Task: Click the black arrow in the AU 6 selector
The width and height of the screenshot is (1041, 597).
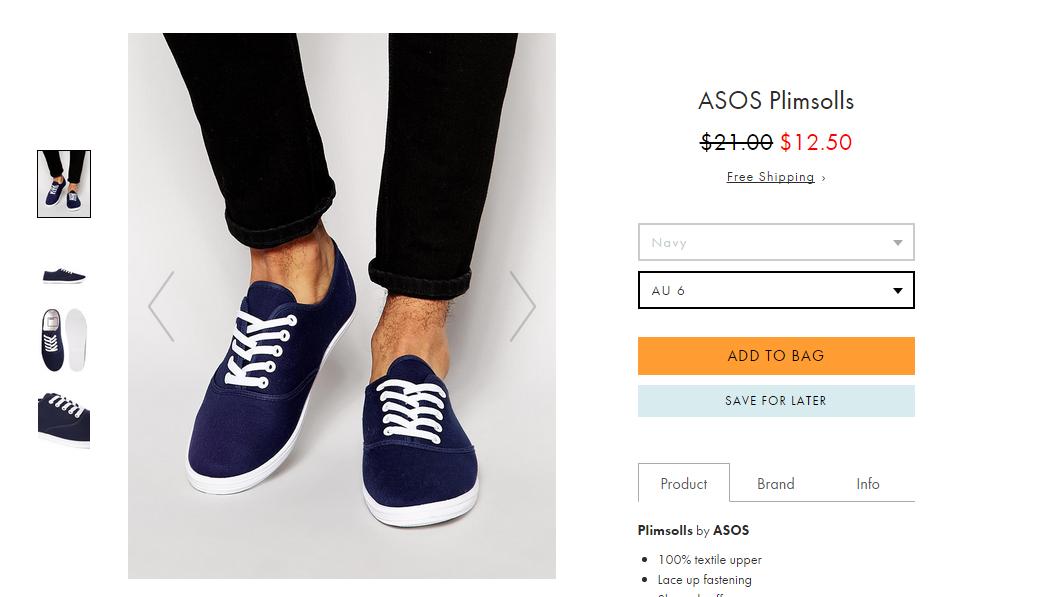Action: 897,291
